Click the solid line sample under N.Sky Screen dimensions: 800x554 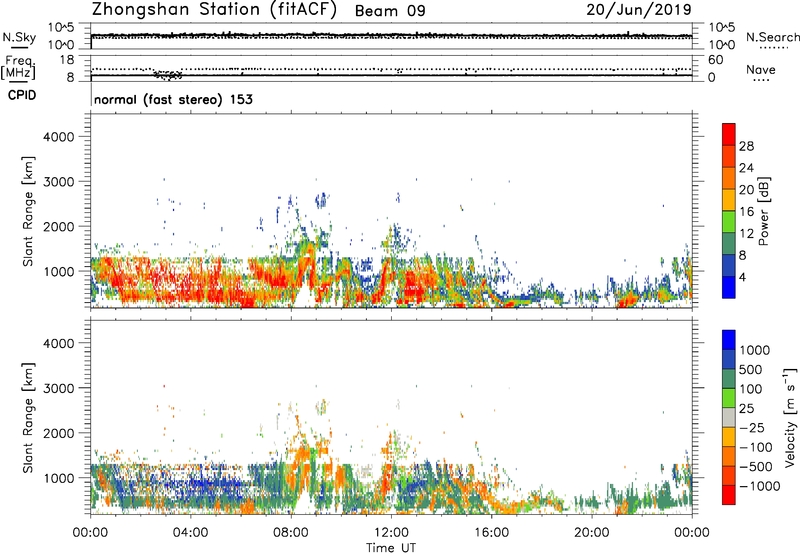point(19,47)
